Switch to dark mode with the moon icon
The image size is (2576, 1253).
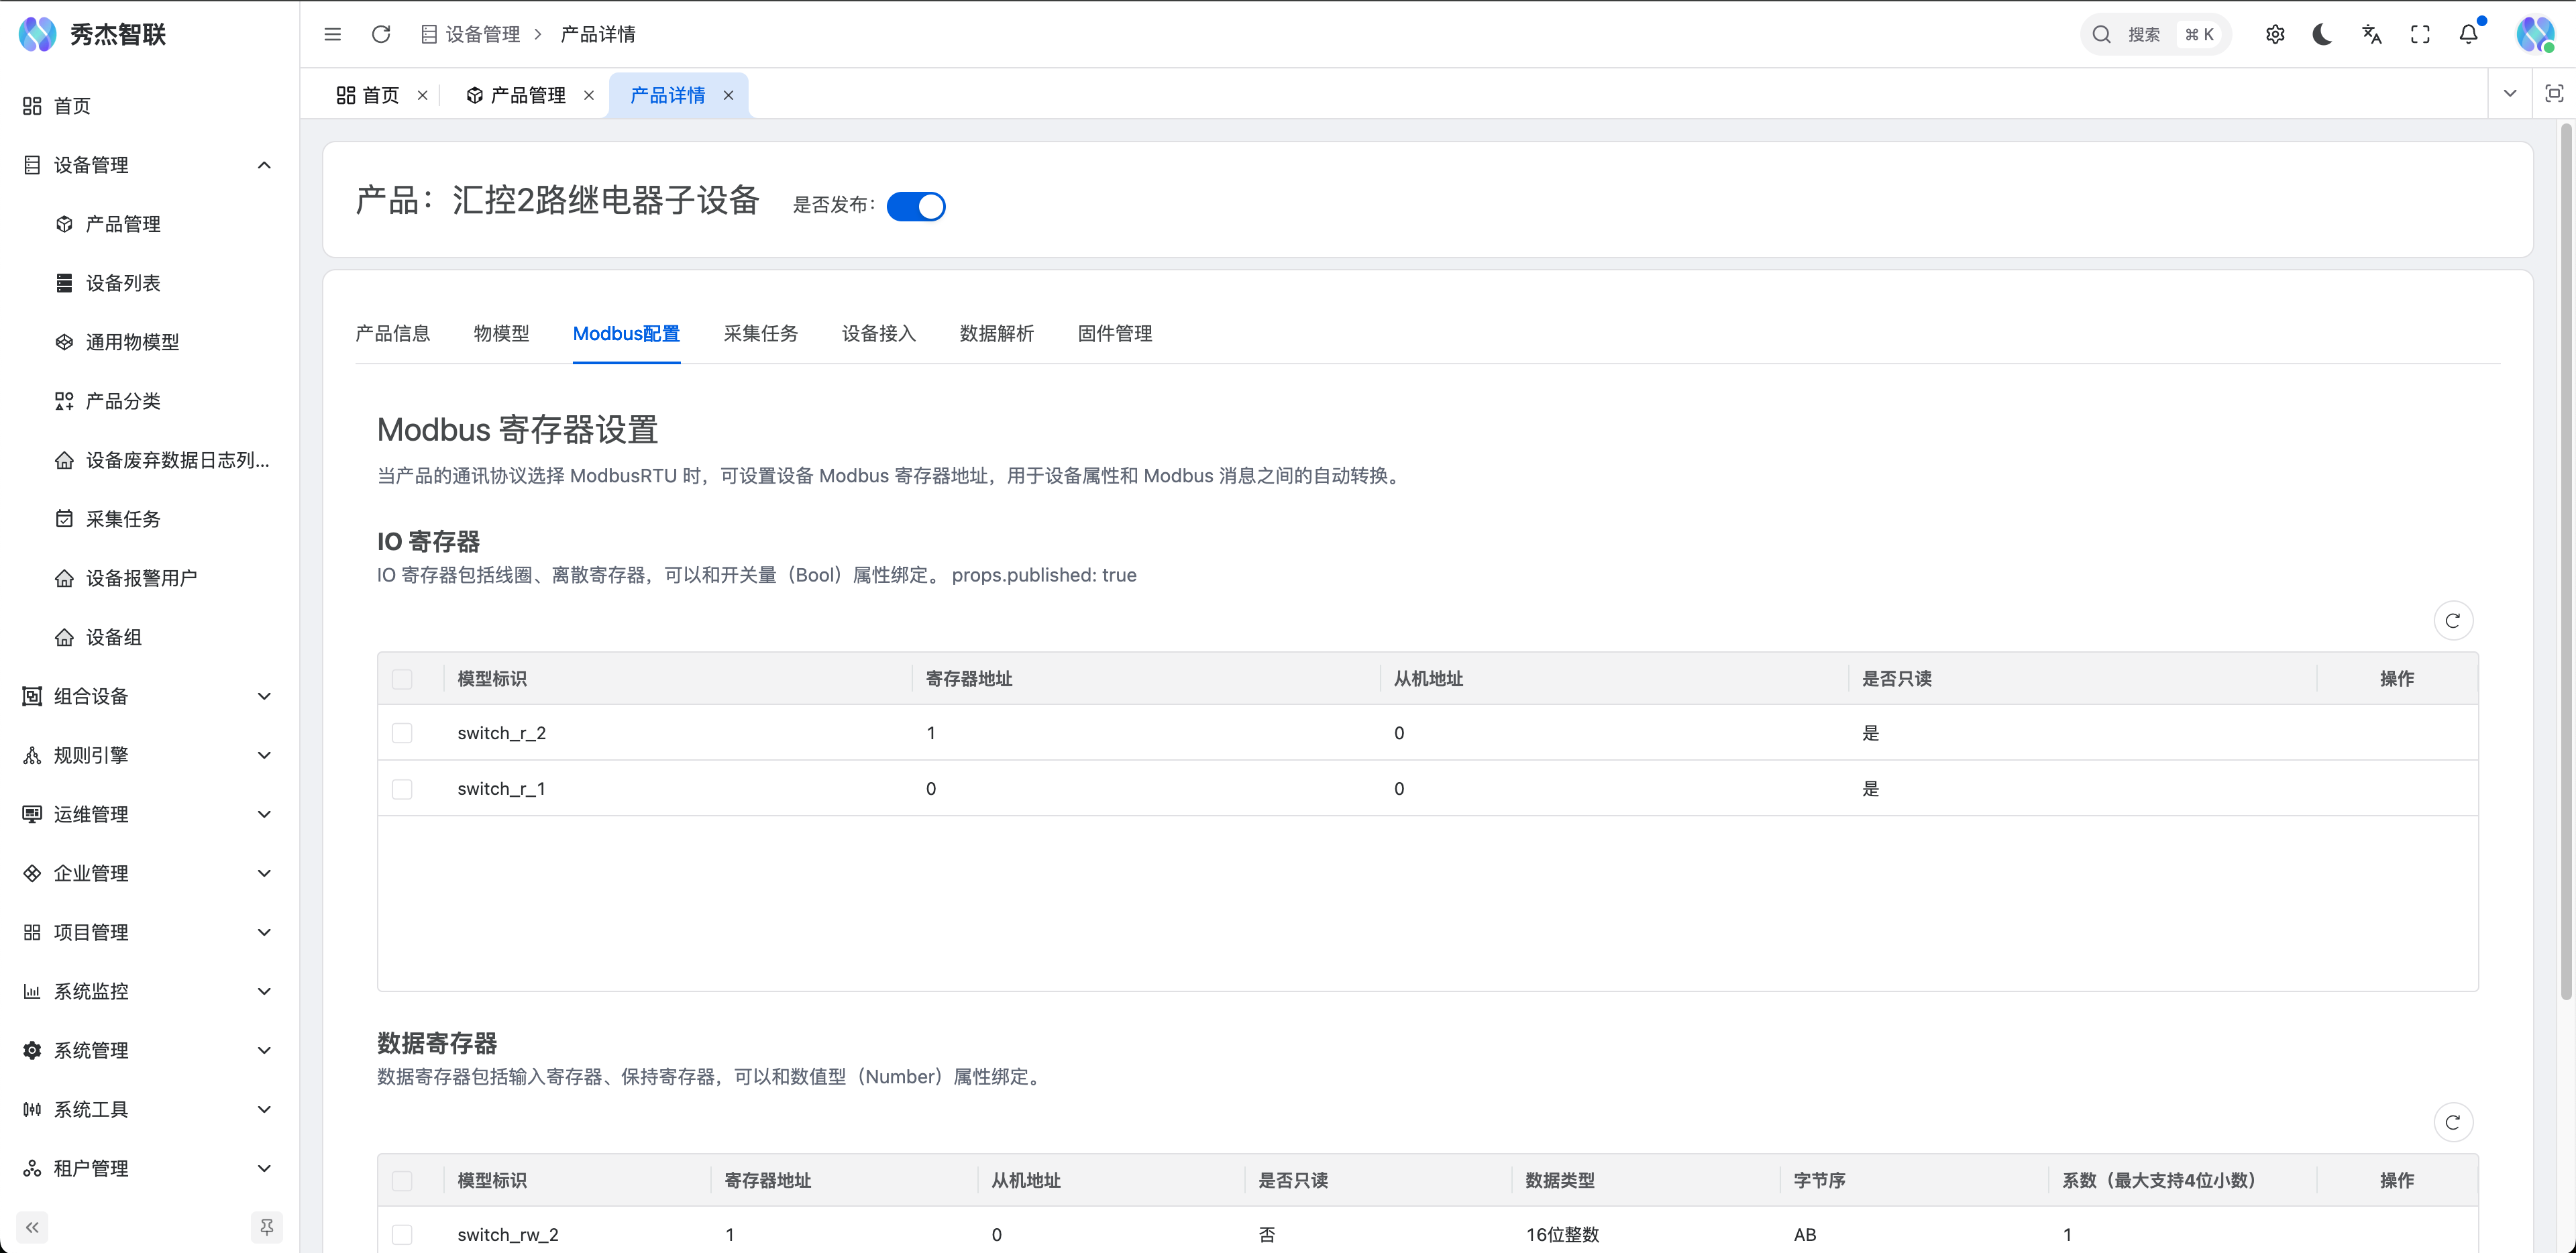coord(2322,33)
